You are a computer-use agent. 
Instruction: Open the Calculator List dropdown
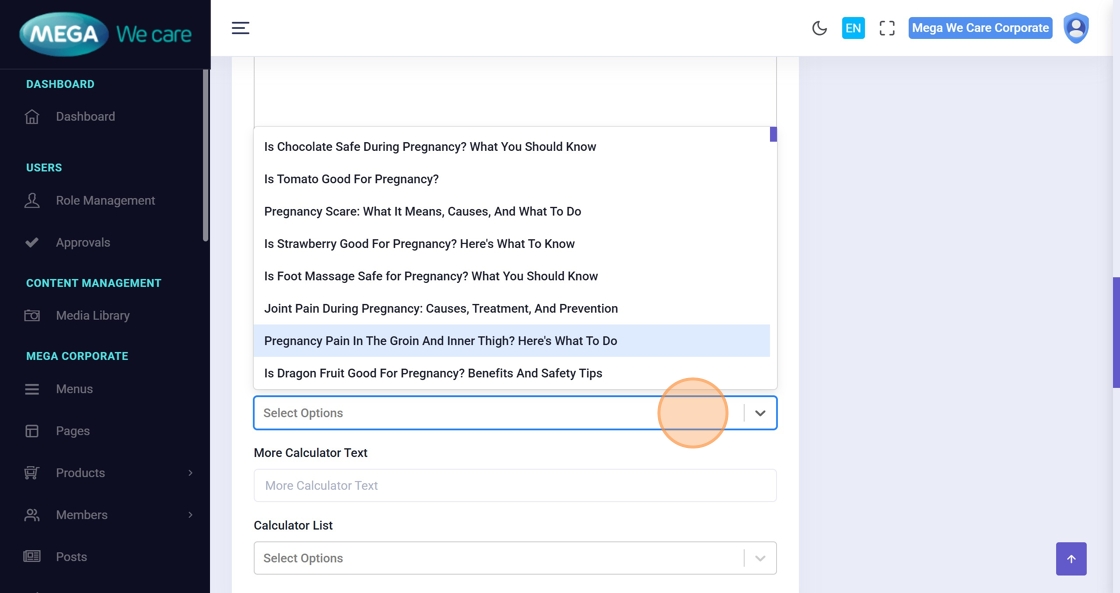point(514,558)
